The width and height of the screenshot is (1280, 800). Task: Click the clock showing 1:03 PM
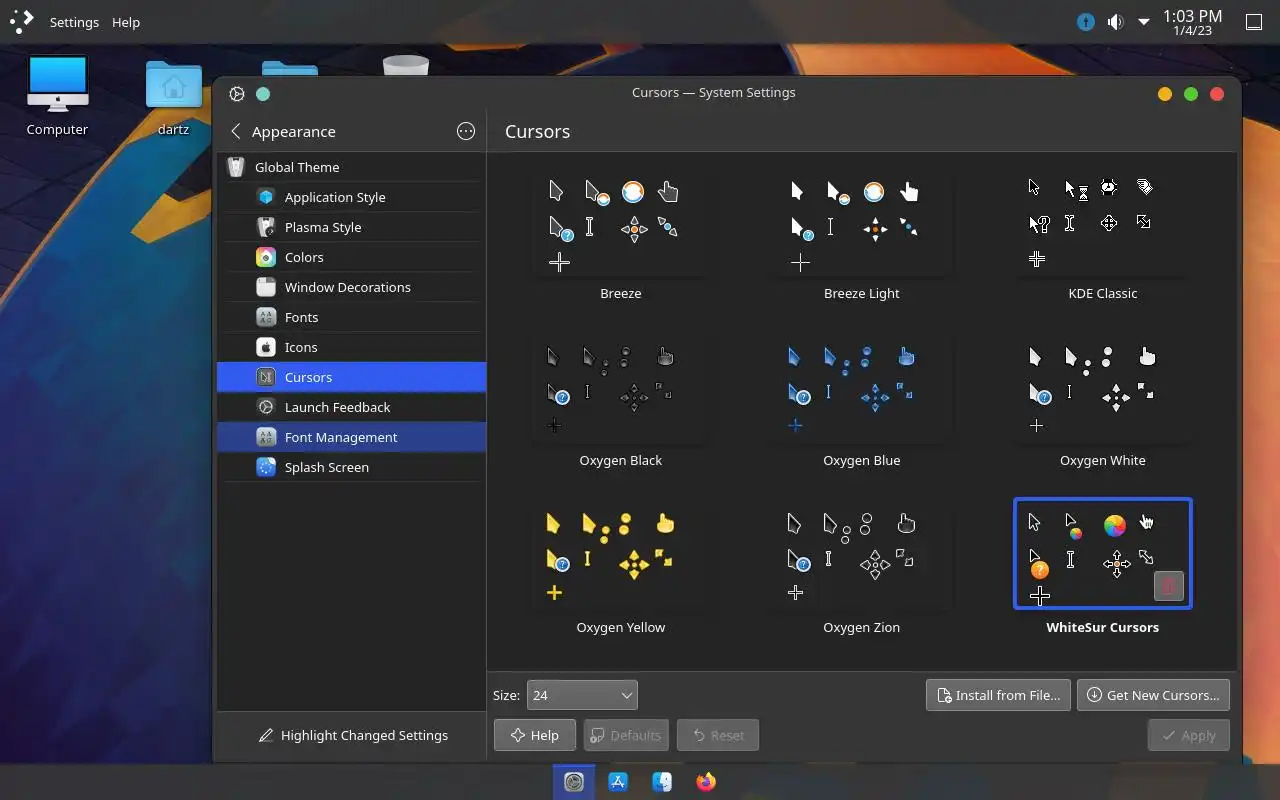[1192, 22]
